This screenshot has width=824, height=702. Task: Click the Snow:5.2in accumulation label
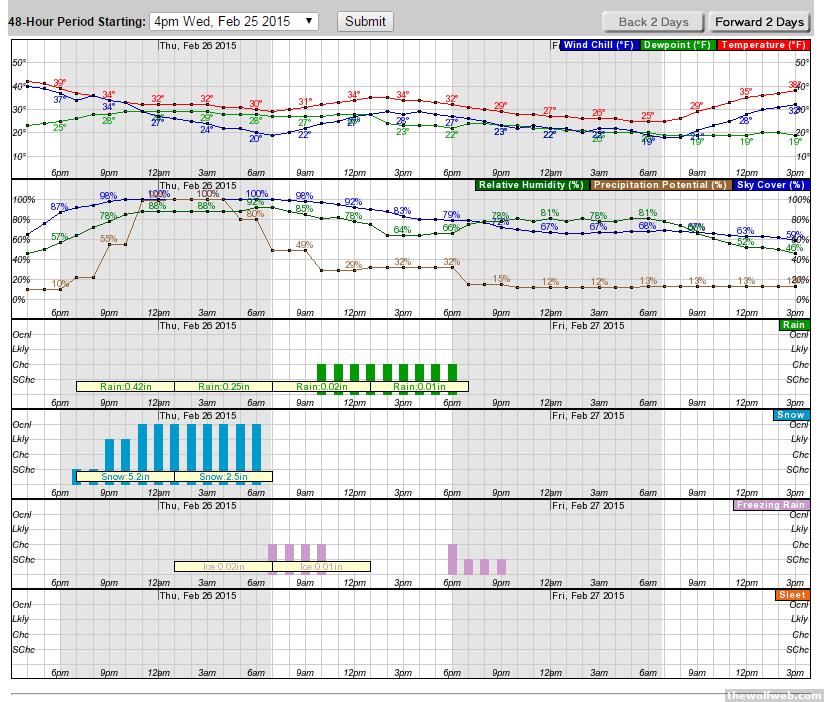point(124,477)
